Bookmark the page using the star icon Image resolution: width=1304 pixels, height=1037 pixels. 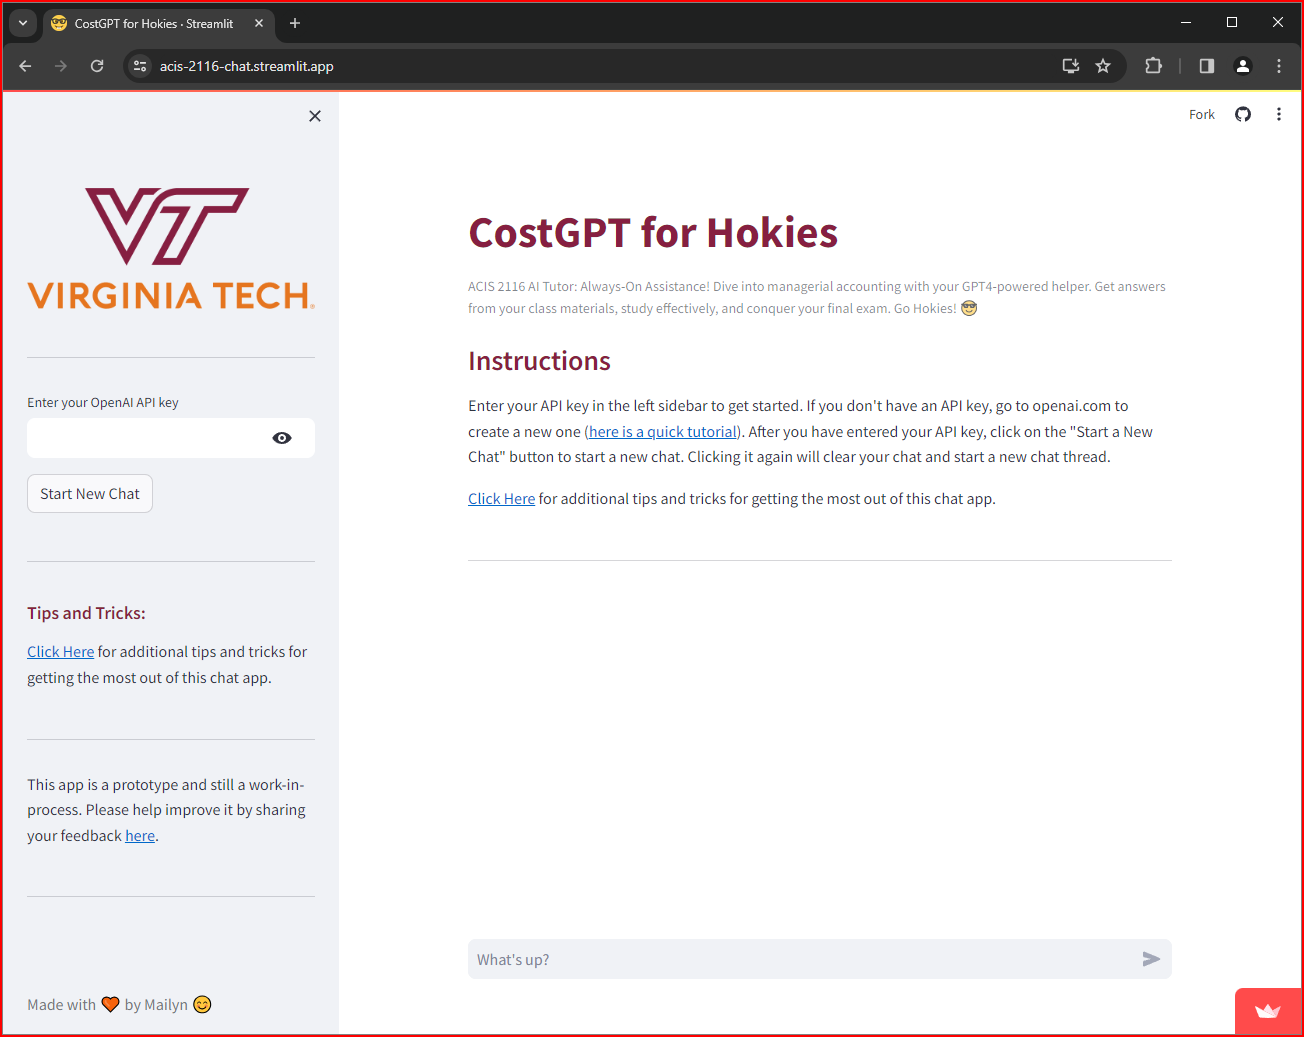click(x=1102, y=66)
